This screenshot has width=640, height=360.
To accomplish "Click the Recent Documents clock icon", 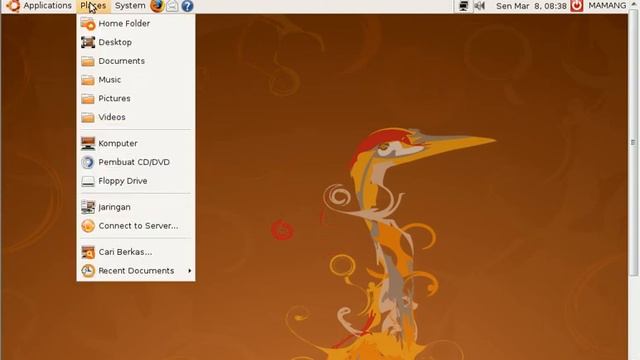I will [x=88, y=271].
